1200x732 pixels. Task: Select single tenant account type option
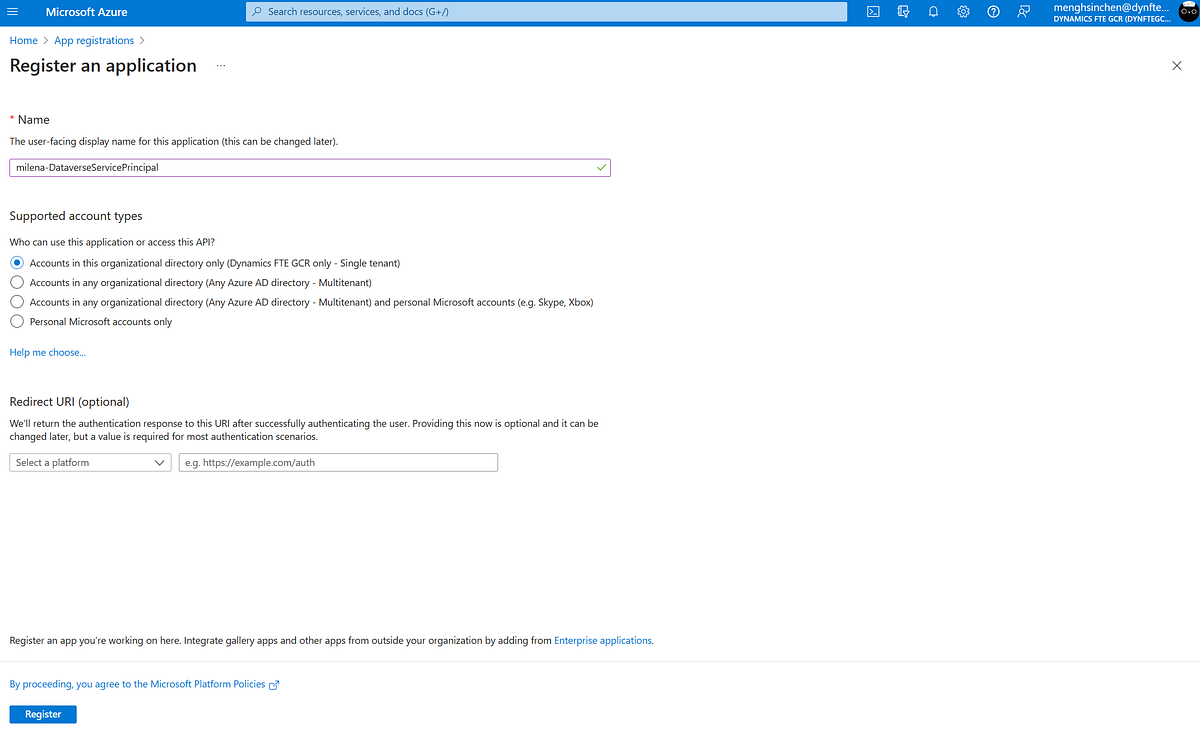(15, 262)
